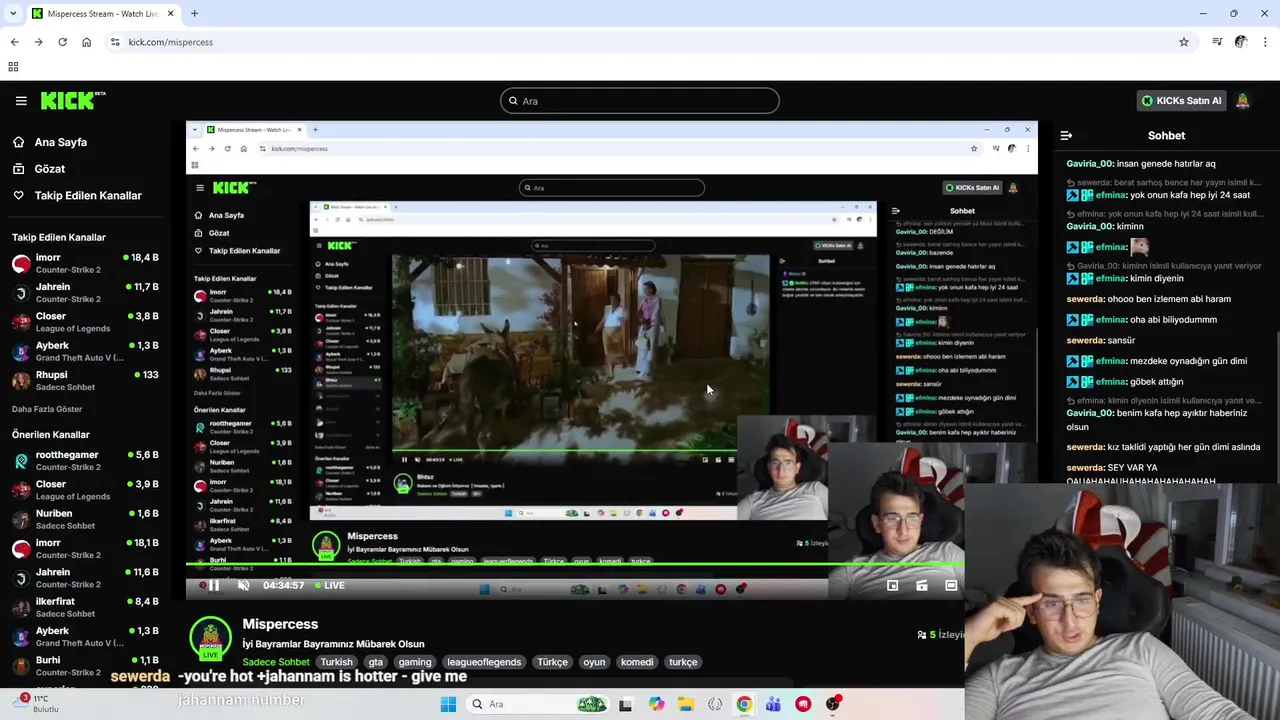This screenshot has height=720, width=1280.
Task: Pause the live stream
Action: pos(213,585)
